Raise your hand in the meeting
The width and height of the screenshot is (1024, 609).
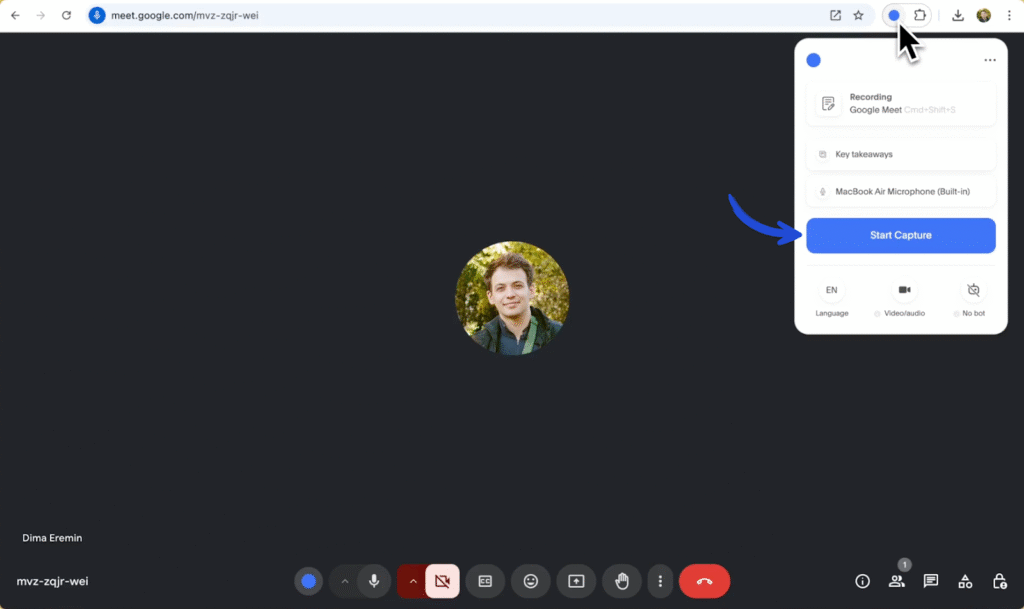pos(620,581)
